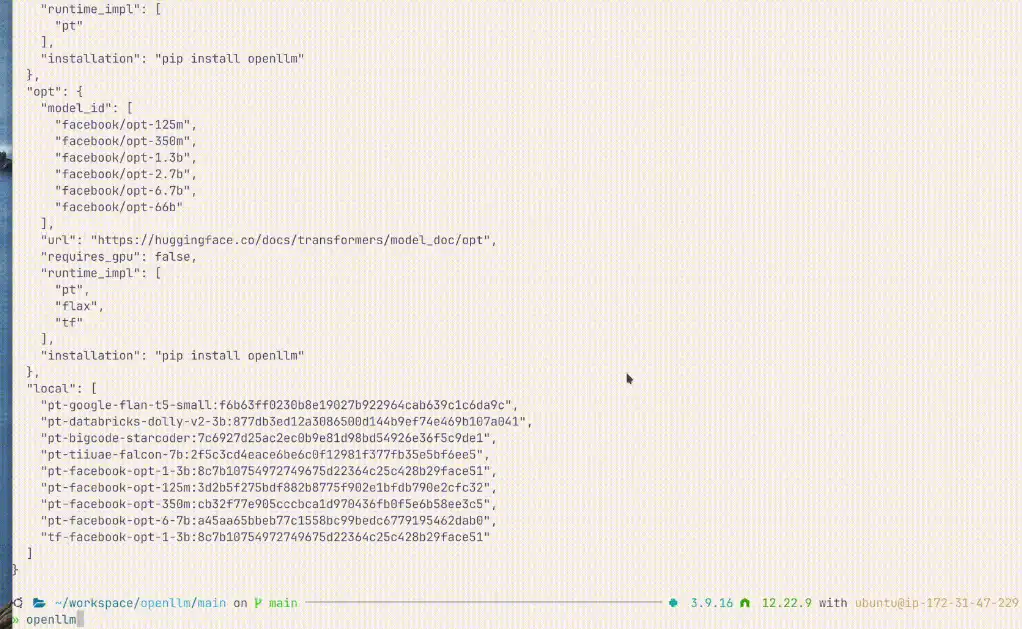Viewport: 1022px width, 629px height.
Task: Select the "facebook/opt-125m" entry
Action: point(125,124)
